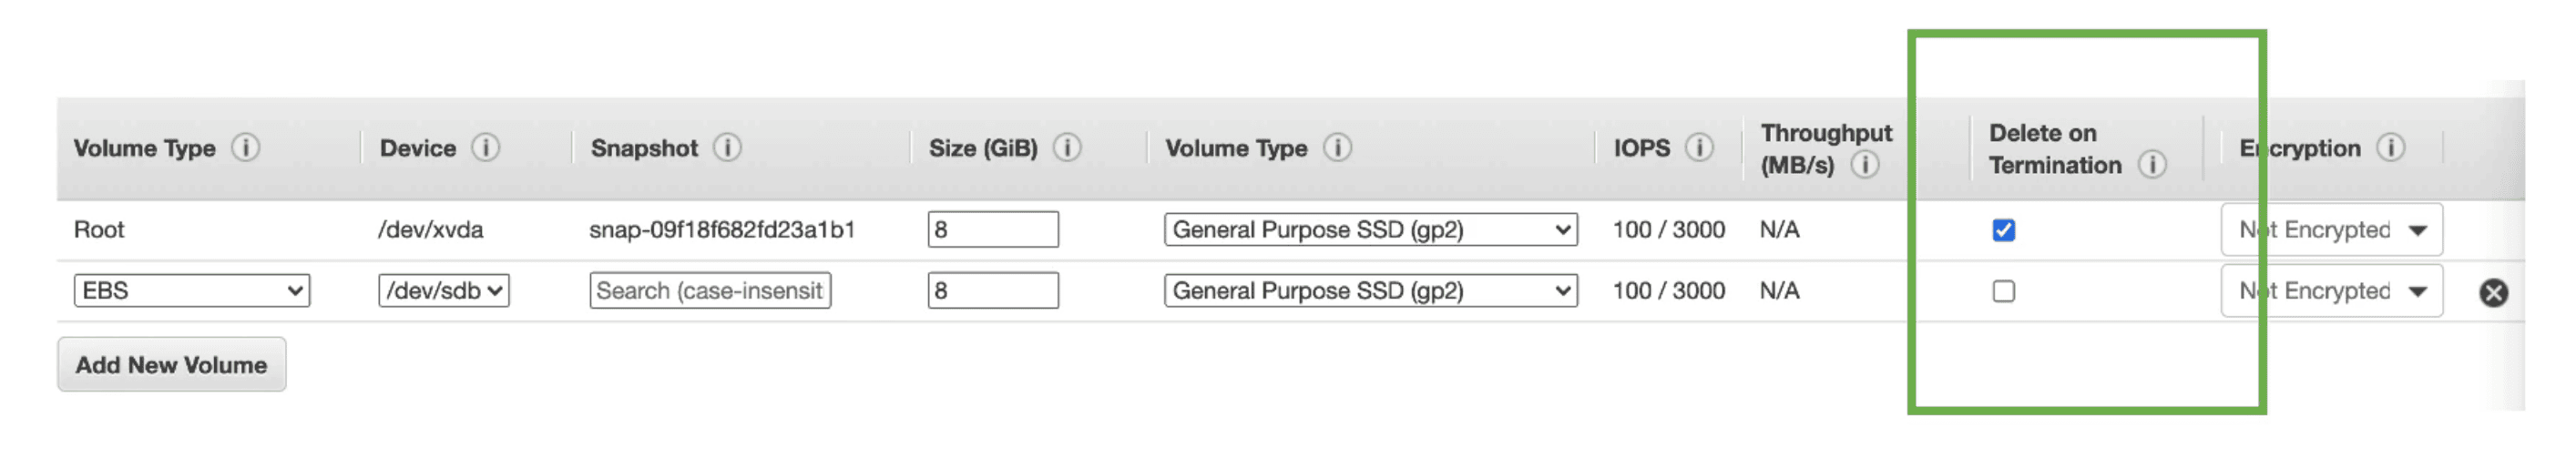
Task: Open Root volume encryption dropdown
Action: pos(2331,230)
